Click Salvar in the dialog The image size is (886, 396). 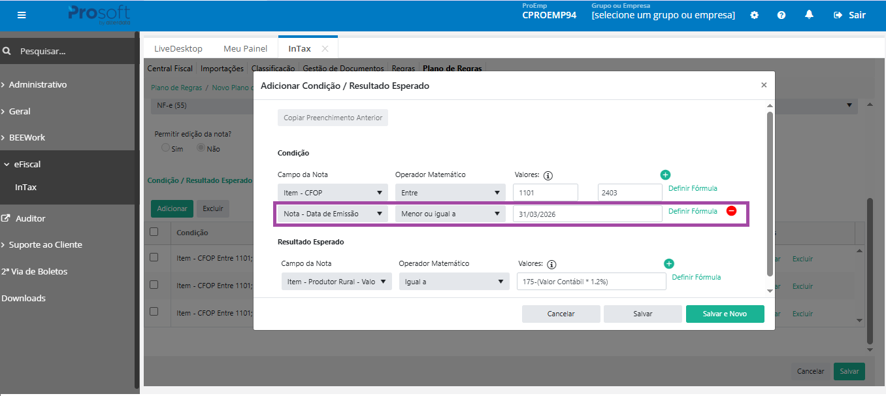[642, 314]
